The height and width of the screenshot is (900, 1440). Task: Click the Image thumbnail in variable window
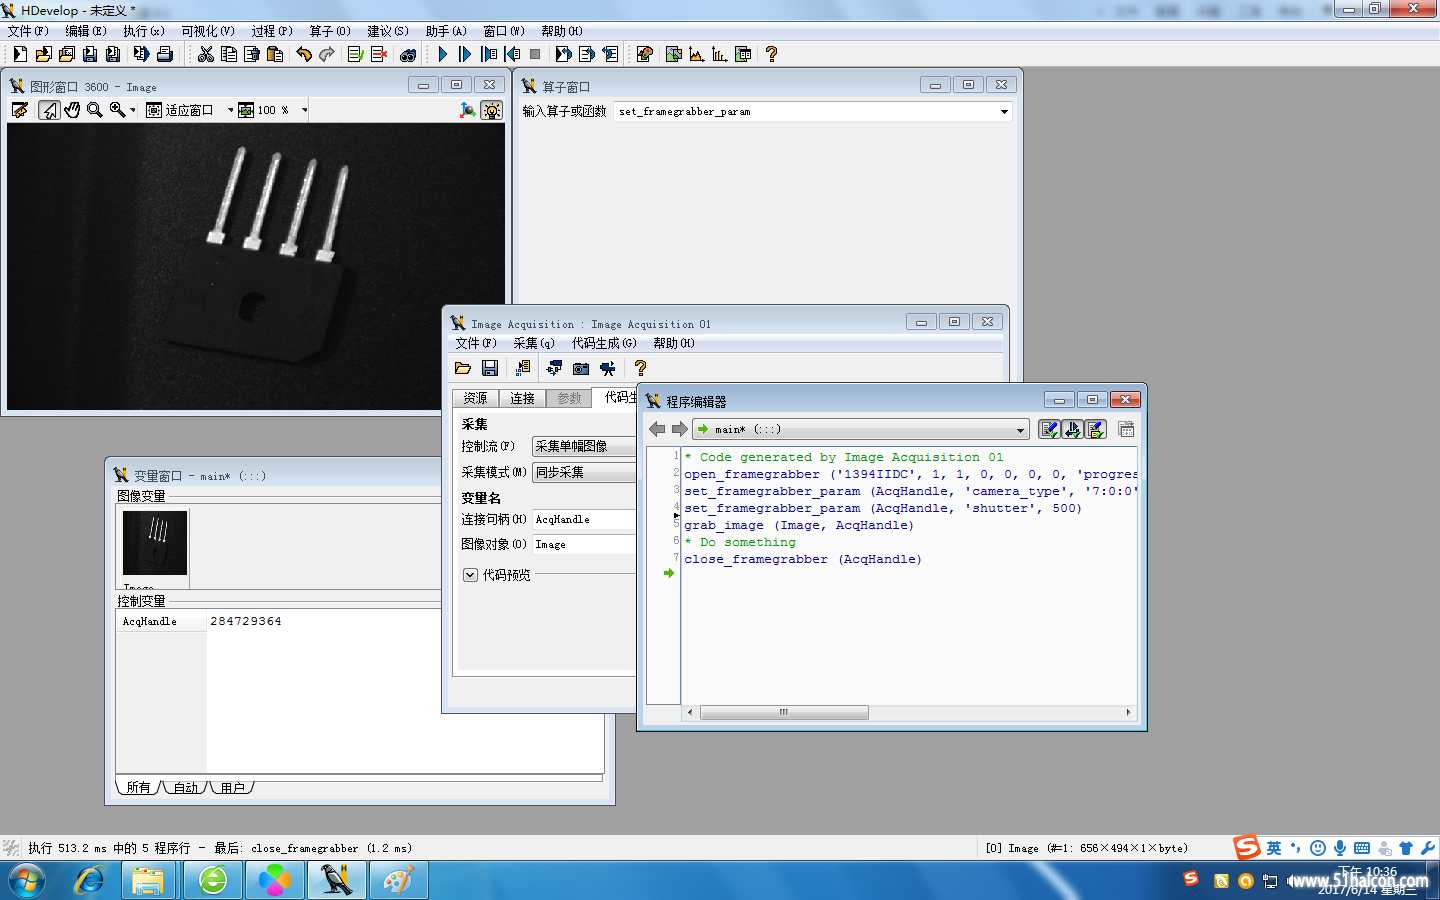click(155, 542)
